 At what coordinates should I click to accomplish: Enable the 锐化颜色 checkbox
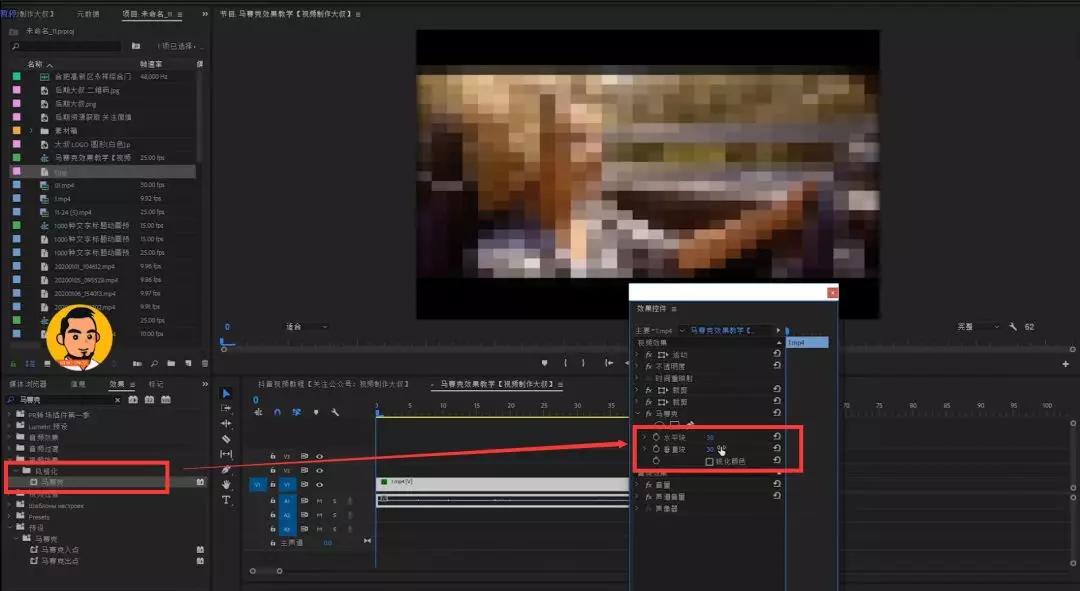pos(709,462)
